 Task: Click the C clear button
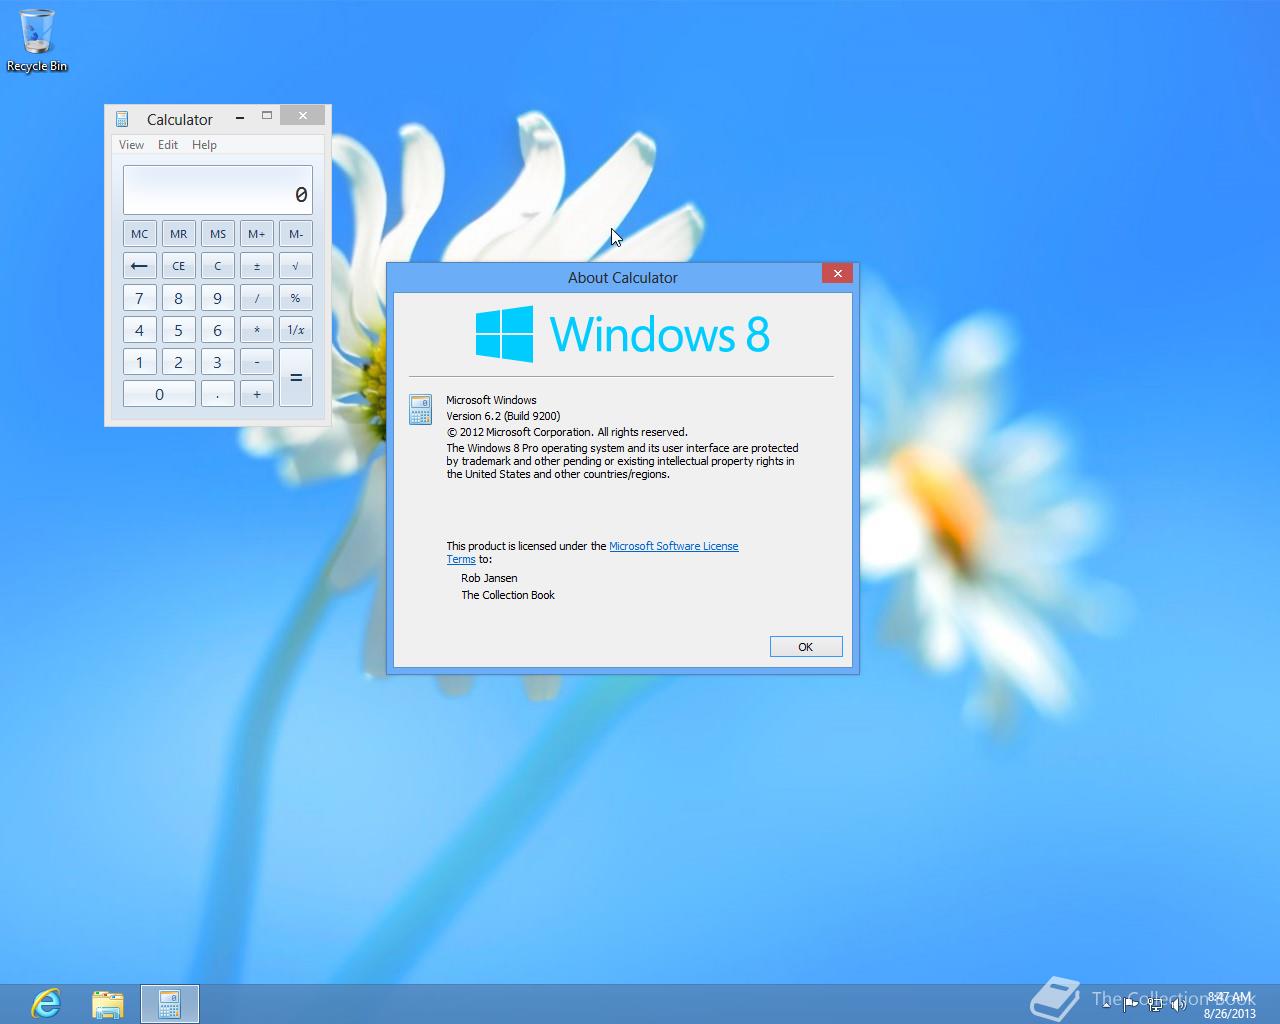tap(217, 266)
